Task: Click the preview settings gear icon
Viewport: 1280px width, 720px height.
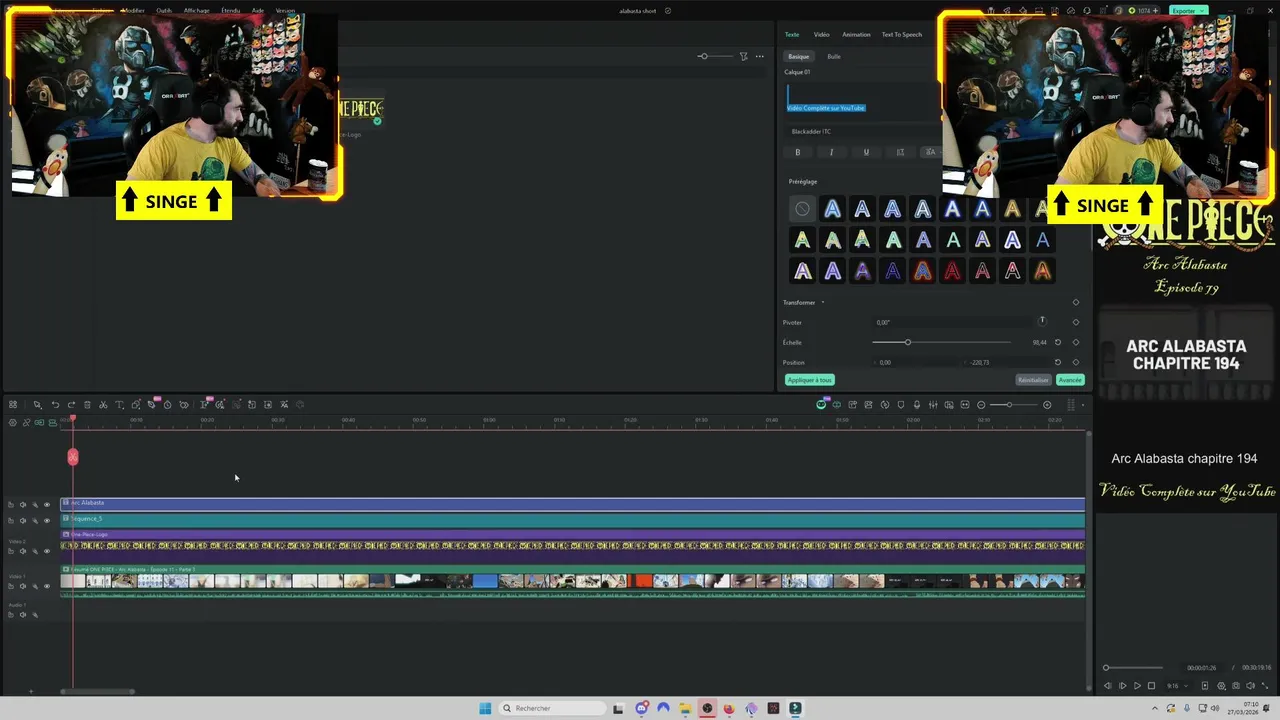Action: pyautogui.click(x=1221, y=686)
